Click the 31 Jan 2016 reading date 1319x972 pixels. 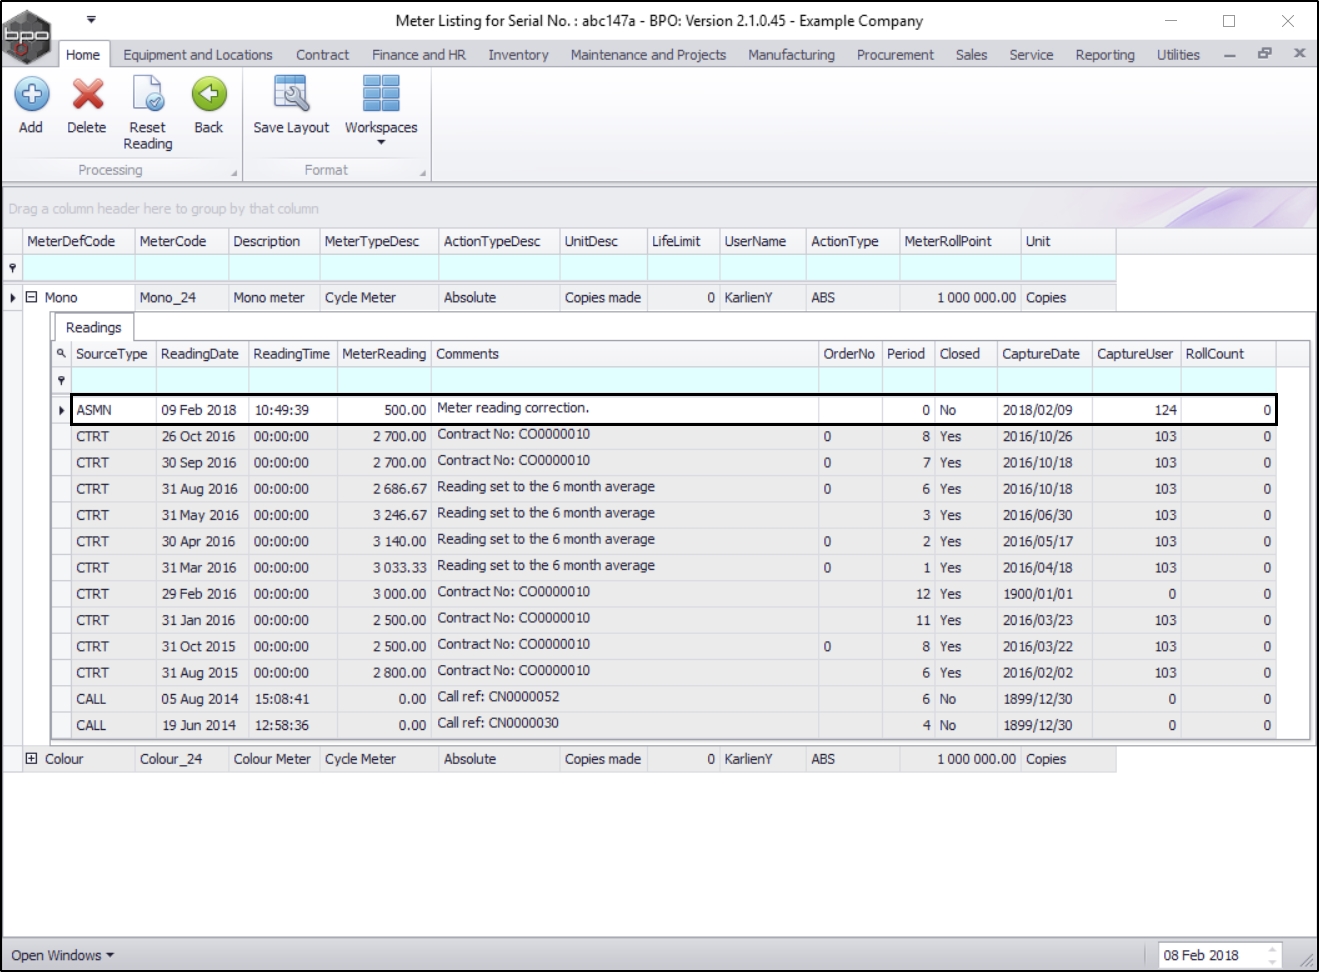point(199,620)
